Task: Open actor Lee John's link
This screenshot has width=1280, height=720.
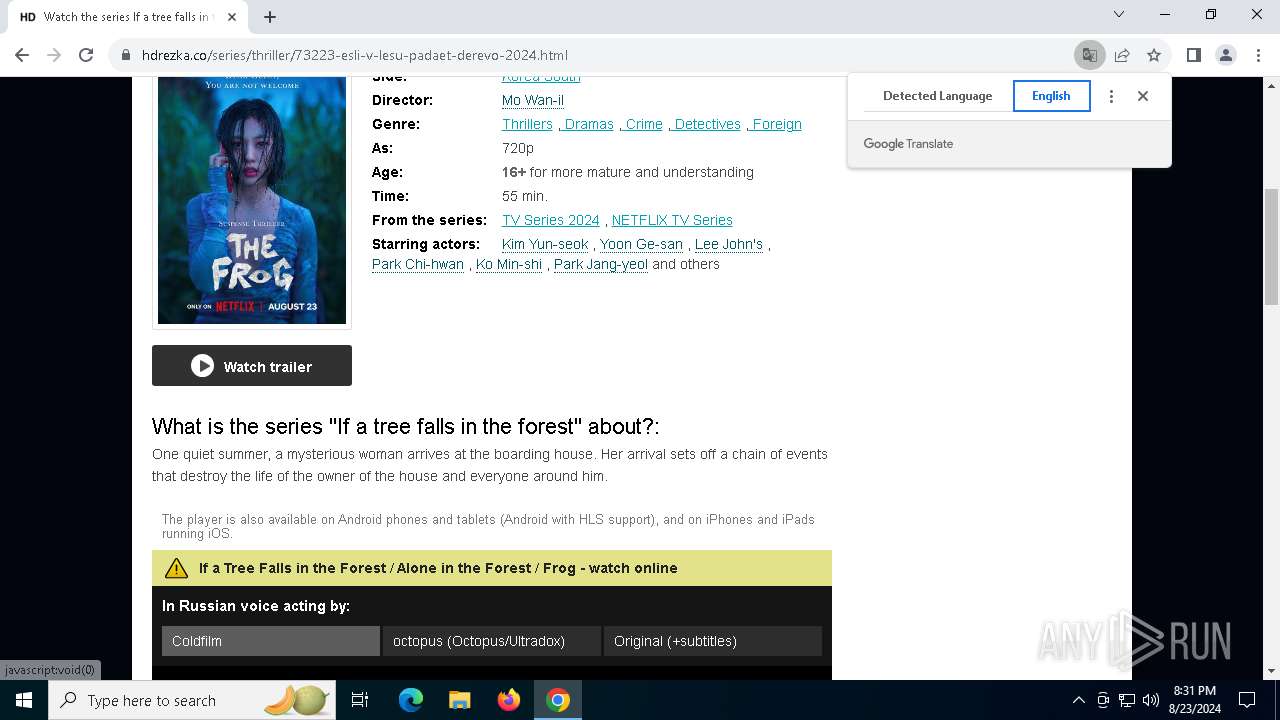Action: 729,244
